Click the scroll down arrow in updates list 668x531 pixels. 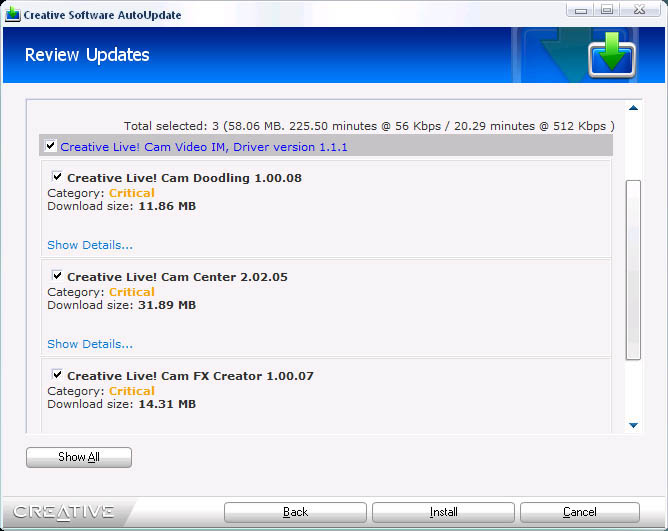point(633,425)
